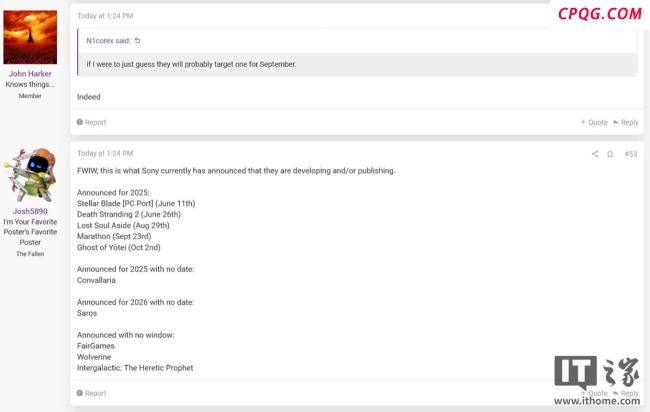Open Josh5890's Astro Bot avatar
This screenshot has height=412, width=650.
pos(30,175)
